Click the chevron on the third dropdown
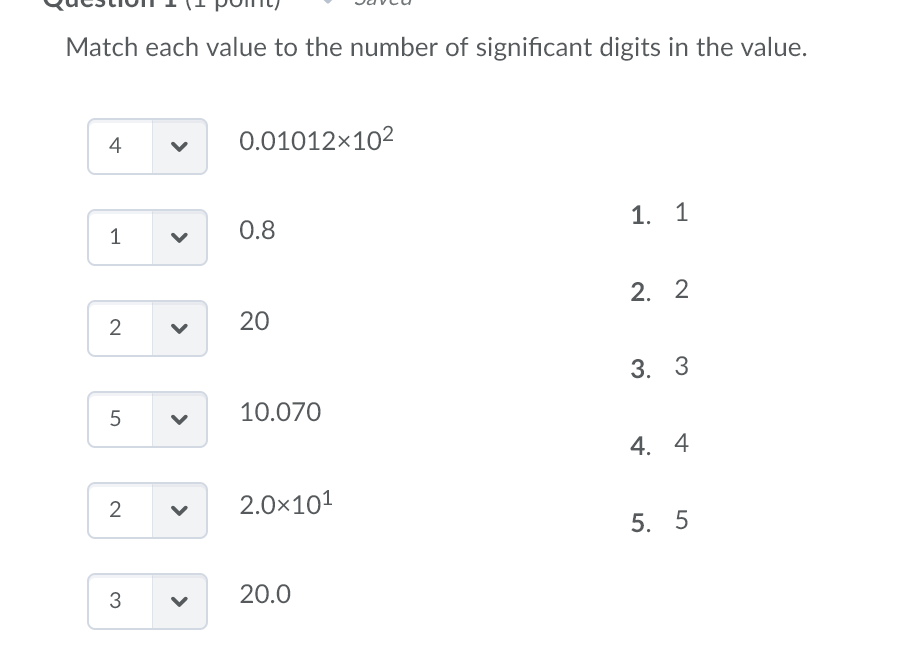The image size is (921, 664). [179, 328]
